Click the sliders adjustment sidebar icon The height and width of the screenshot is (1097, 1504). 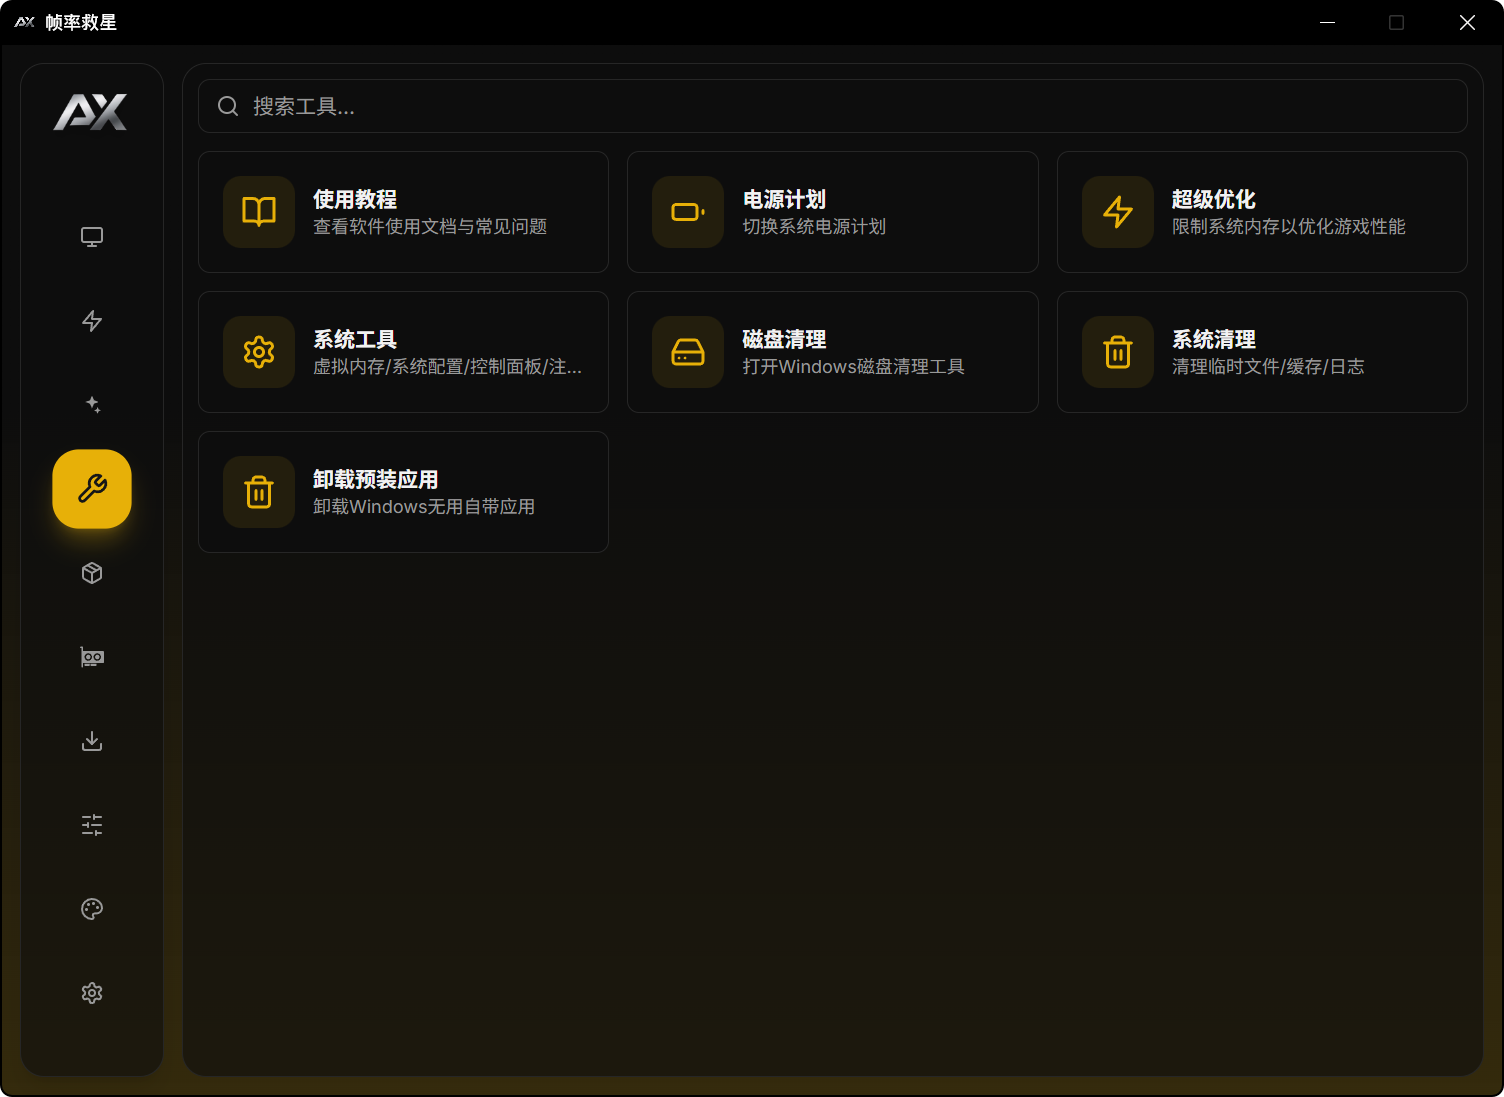pyautogui.click(x=92, y=825)
